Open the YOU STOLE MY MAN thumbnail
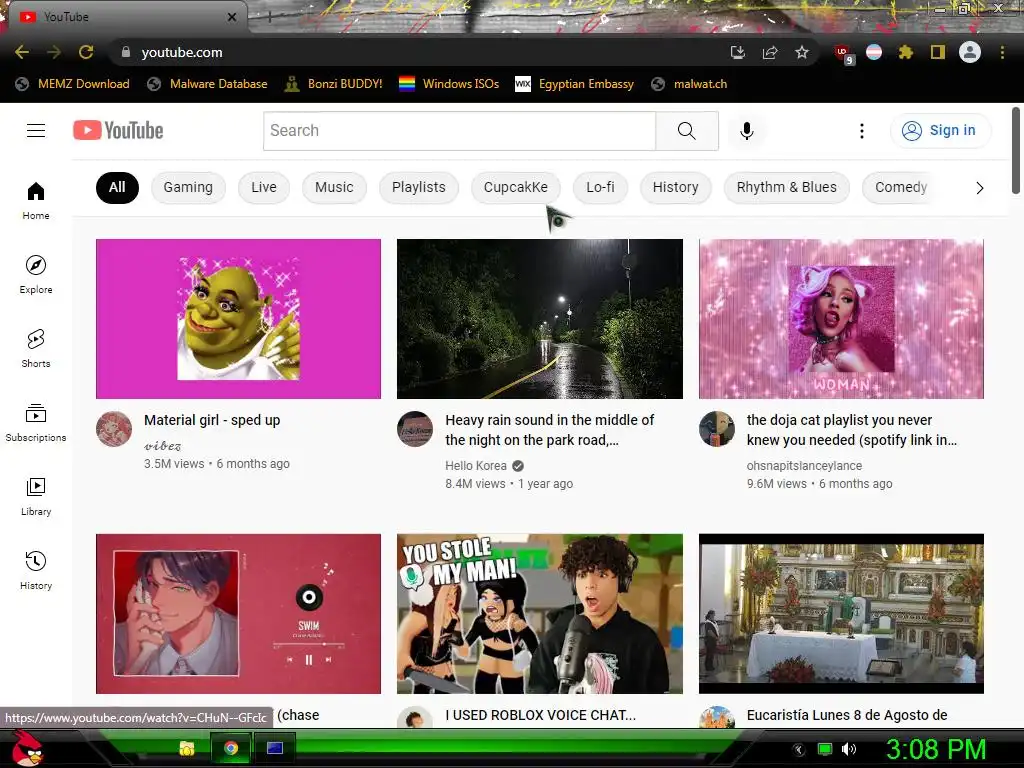1024x768 pixels. tap(540, 614)
